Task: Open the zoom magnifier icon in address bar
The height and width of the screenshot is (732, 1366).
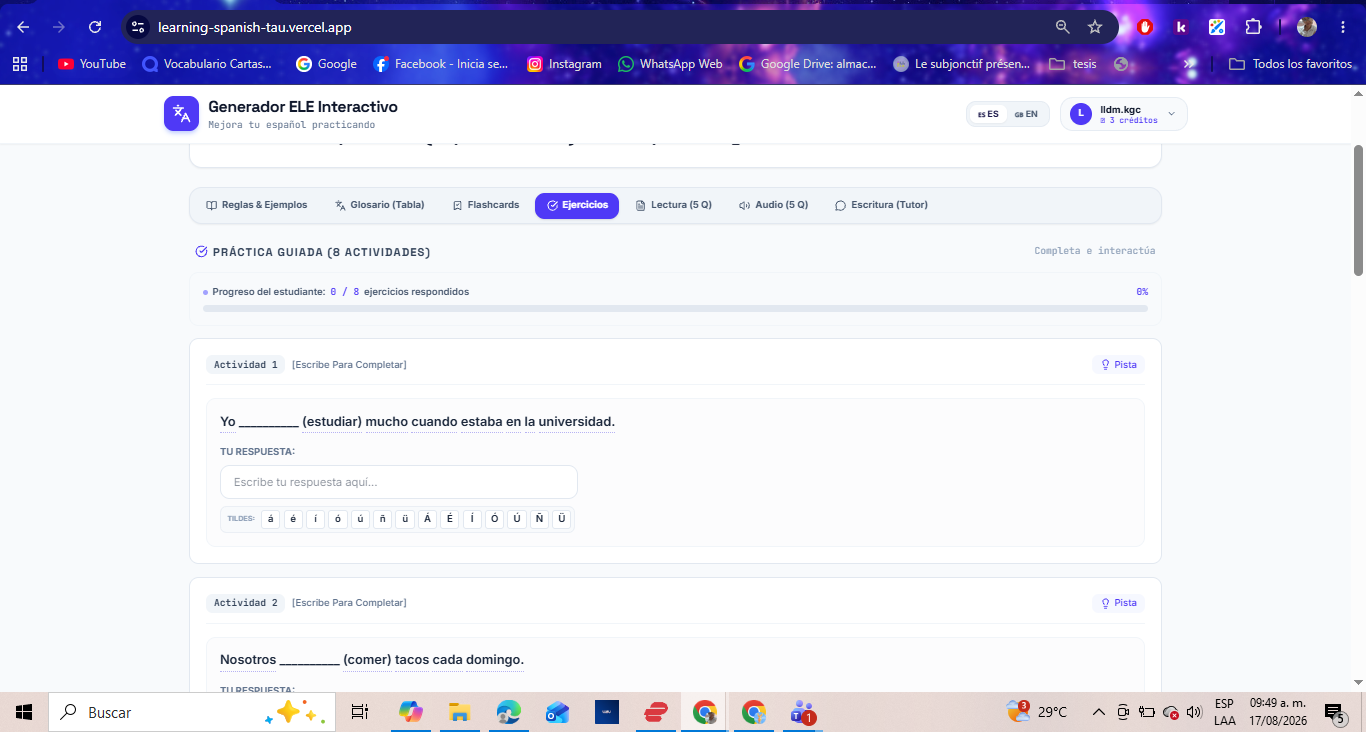Action: tap(1063, 27)
